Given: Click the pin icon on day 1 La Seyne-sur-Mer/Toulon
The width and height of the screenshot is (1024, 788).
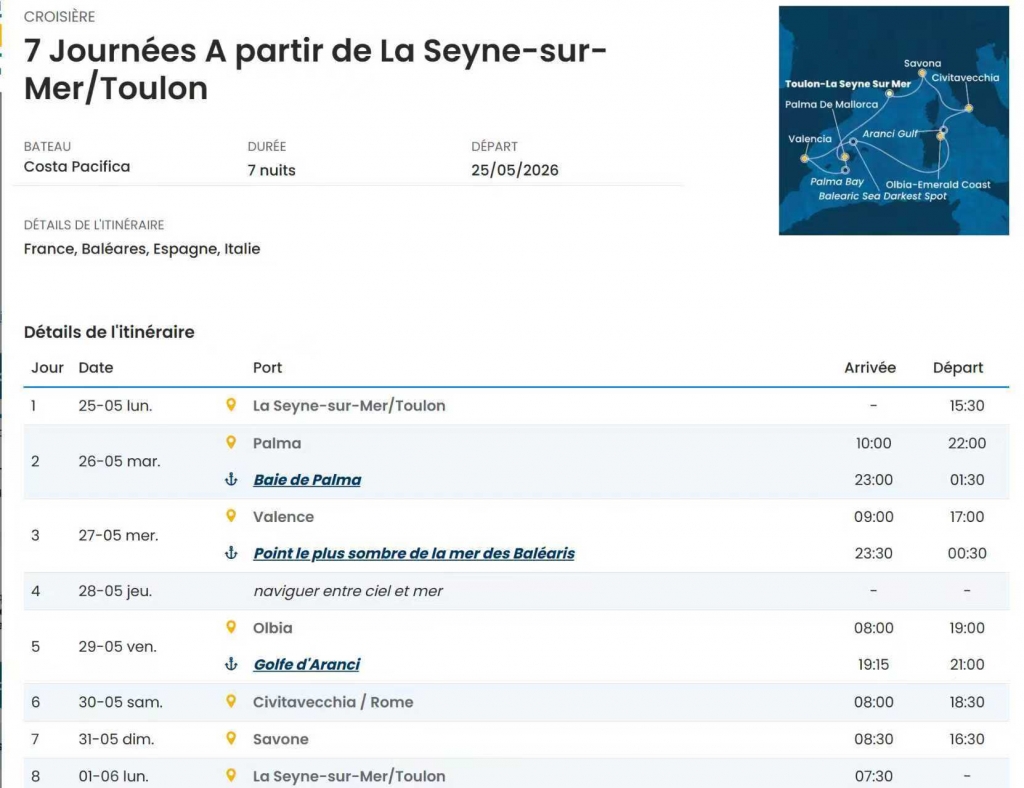Looking at the screenshot, I should [x=231, y=406].
